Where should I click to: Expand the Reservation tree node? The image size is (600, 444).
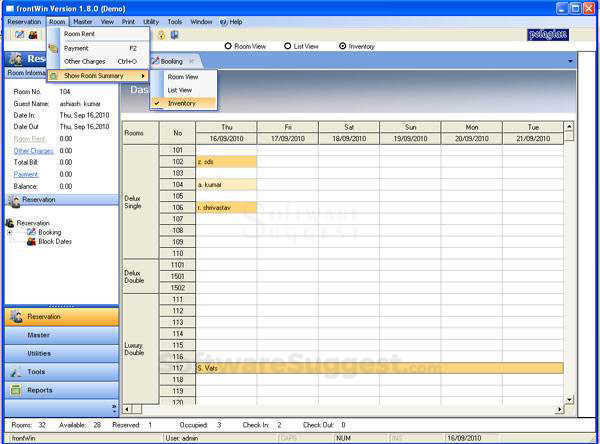click(x=10, y=232)
